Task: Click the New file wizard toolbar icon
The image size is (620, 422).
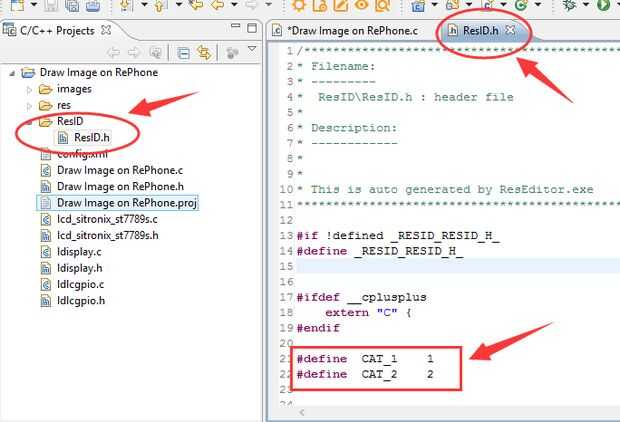Action: [x=17, y=5]
